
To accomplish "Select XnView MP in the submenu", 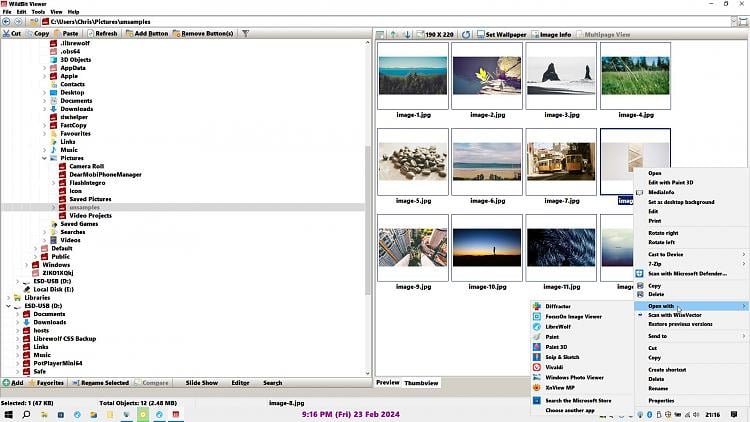I will (563, 387).
